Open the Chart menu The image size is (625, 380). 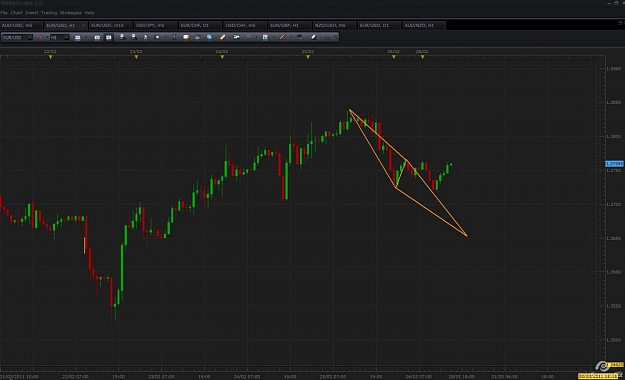[16, 13]
